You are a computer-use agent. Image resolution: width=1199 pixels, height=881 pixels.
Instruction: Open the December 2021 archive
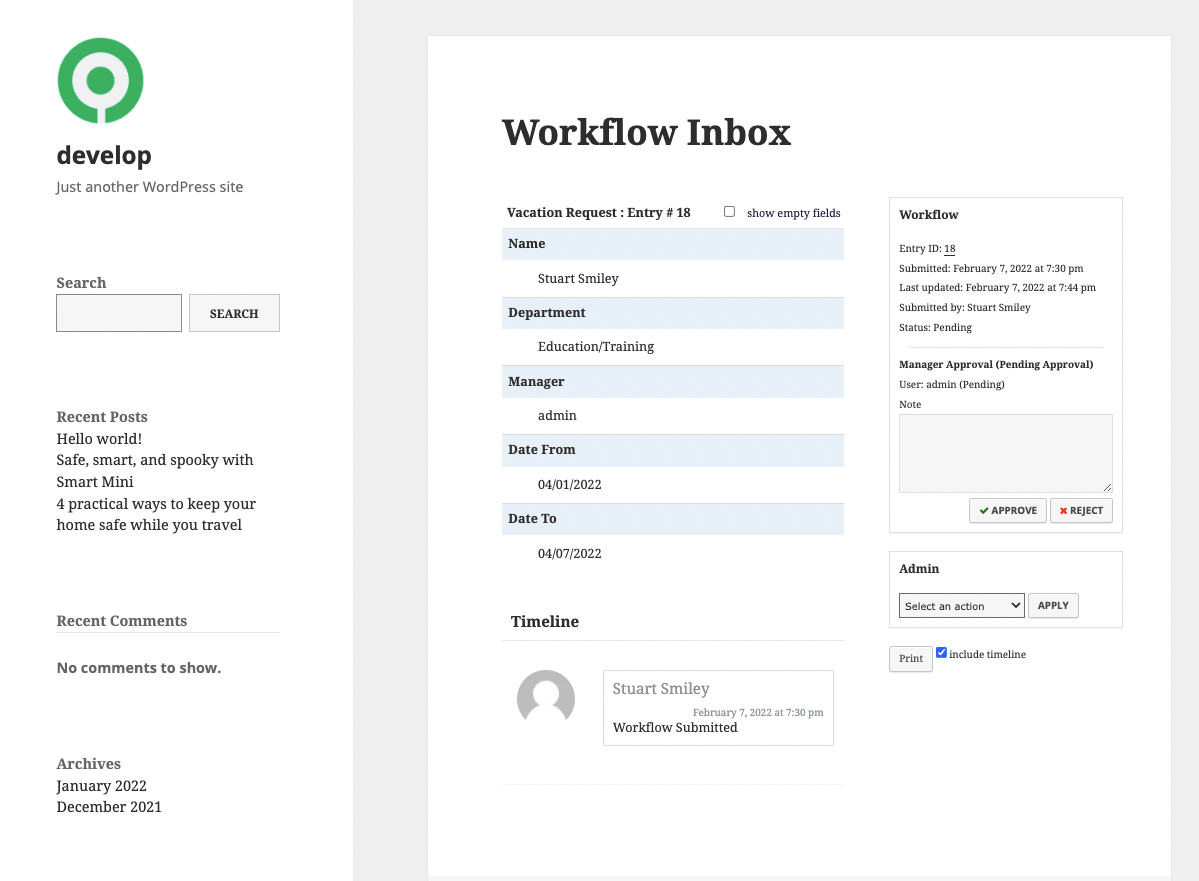point(108,807)
